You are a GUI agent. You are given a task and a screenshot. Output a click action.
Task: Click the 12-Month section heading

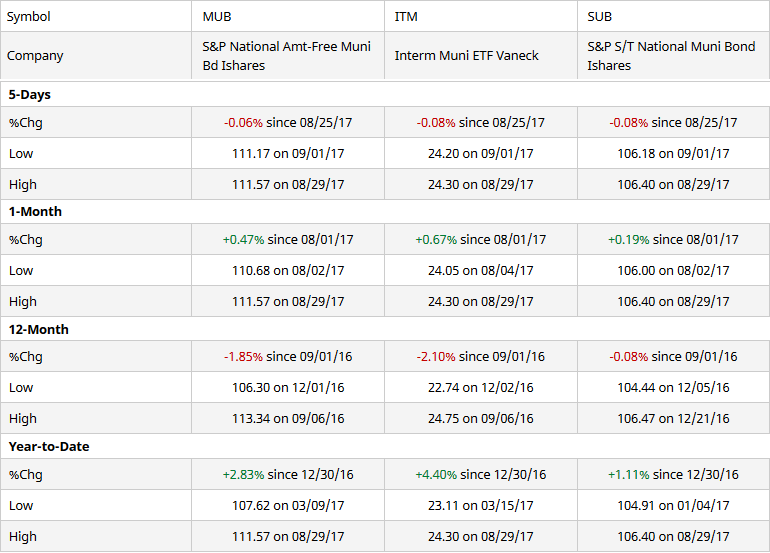tap(38, 329)
